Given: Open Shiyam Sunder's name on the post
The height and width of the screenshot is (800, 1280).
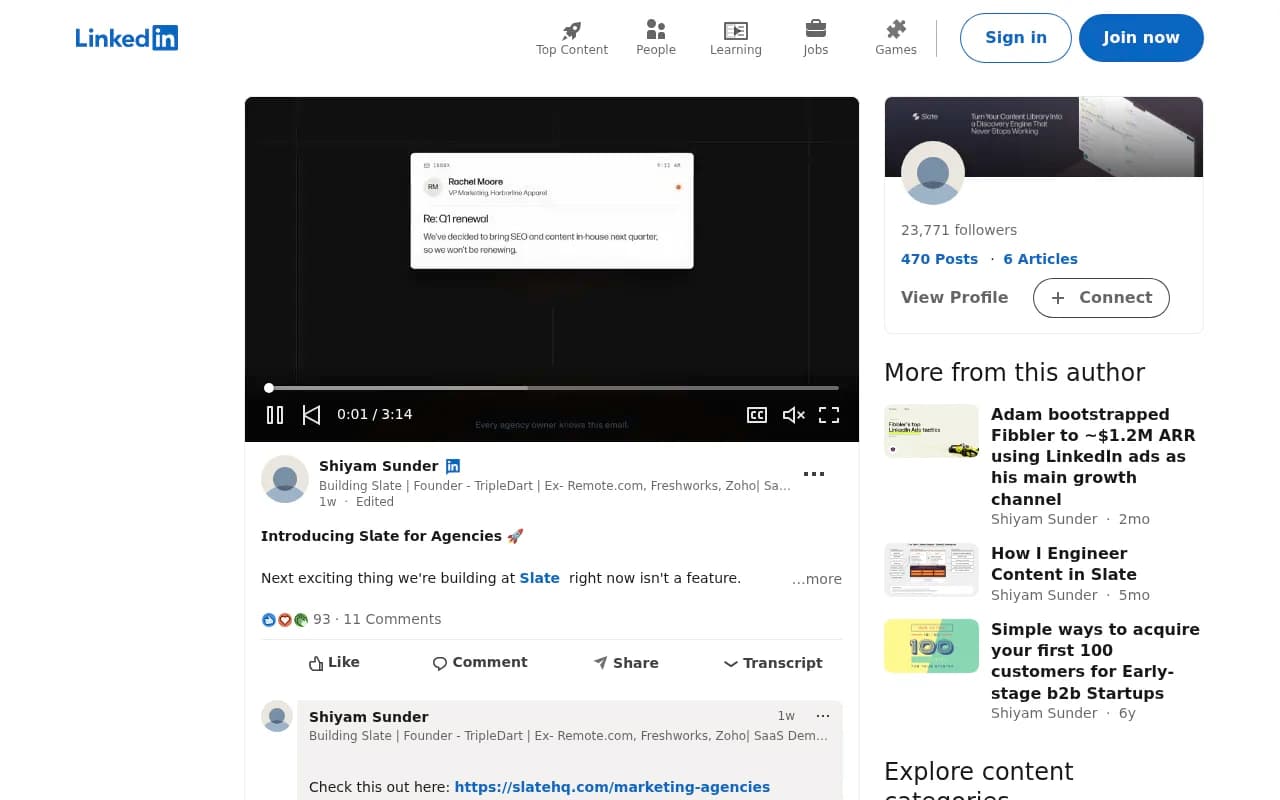Looking at the screenshot, I should (x=379, y=466).
